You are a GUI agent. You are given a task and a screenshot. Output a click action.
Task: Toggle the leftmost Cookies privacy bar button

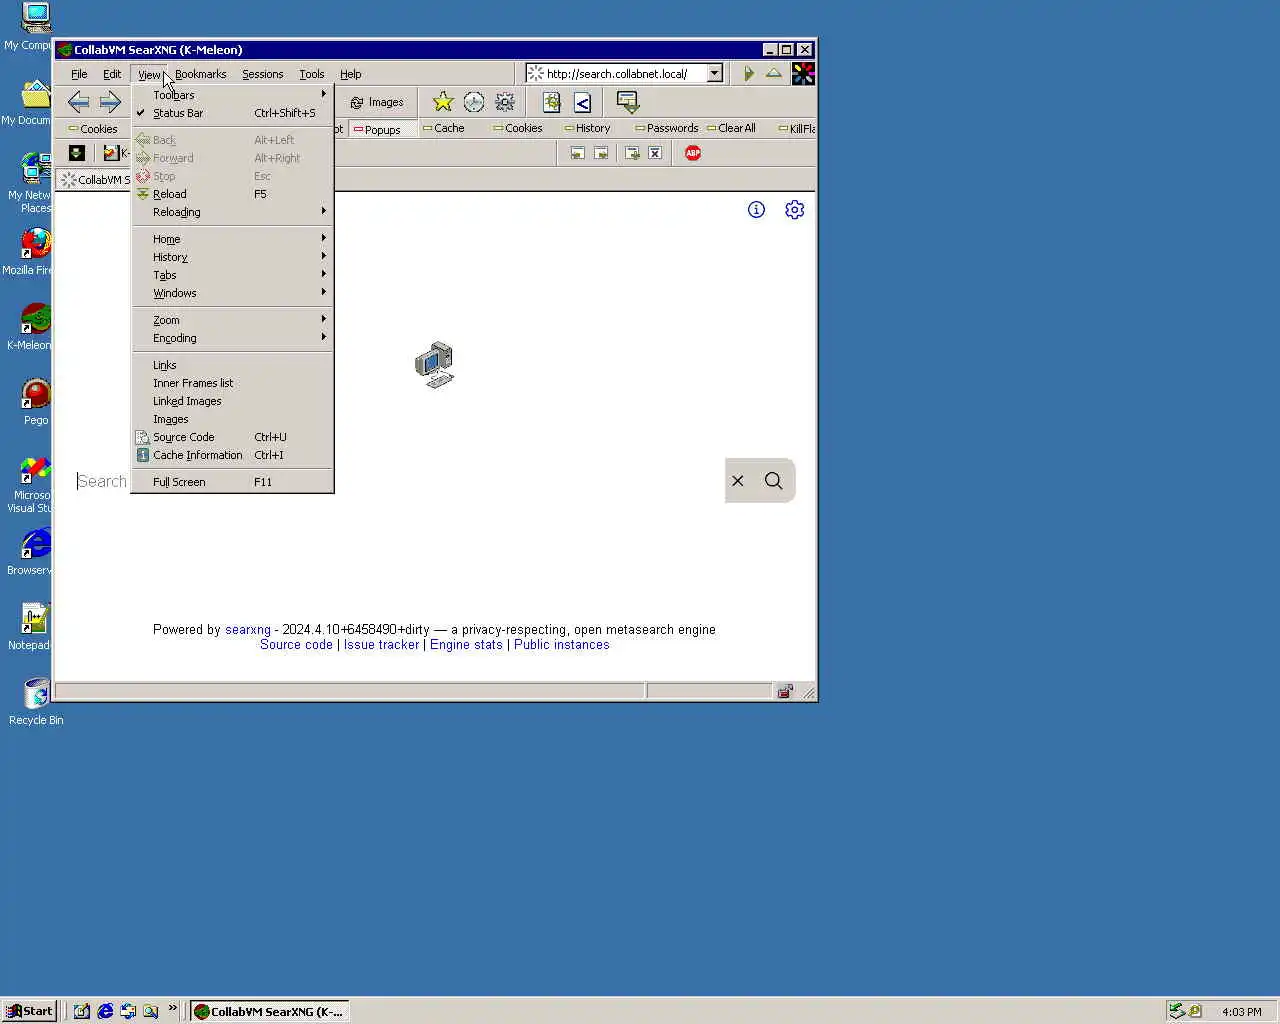(x=93, y=129)
